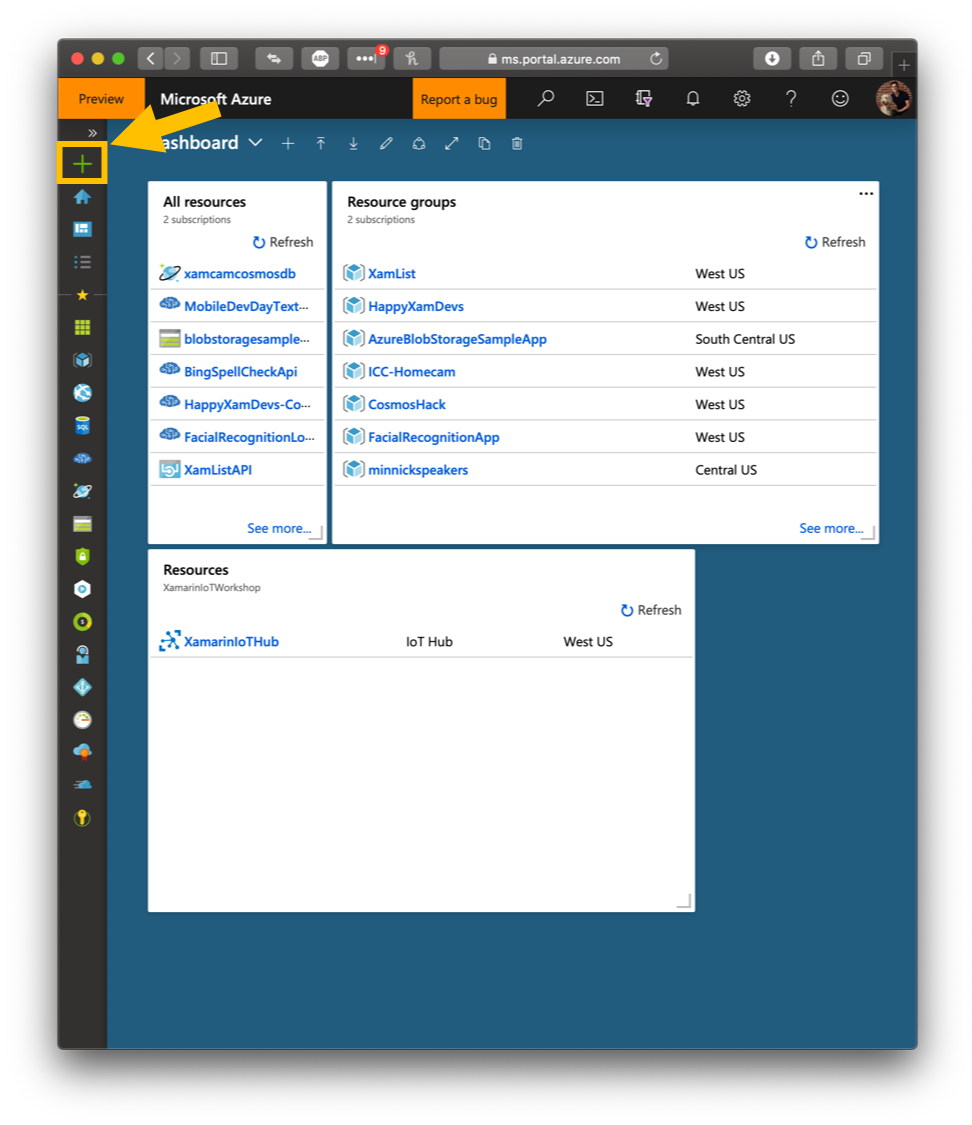
Task: Open the xamcamcosmosdb resource
Action: (x=240, y=273)
